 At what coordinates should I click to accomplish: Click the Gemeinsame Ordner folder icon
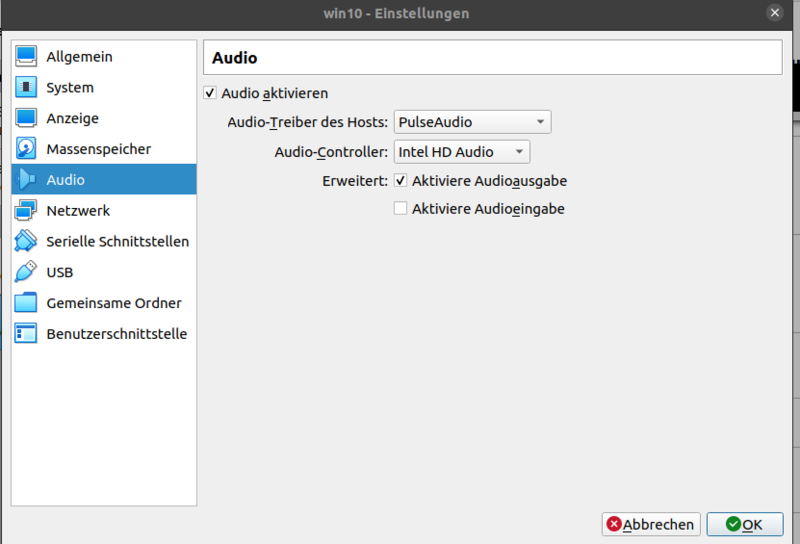point(26,303)
